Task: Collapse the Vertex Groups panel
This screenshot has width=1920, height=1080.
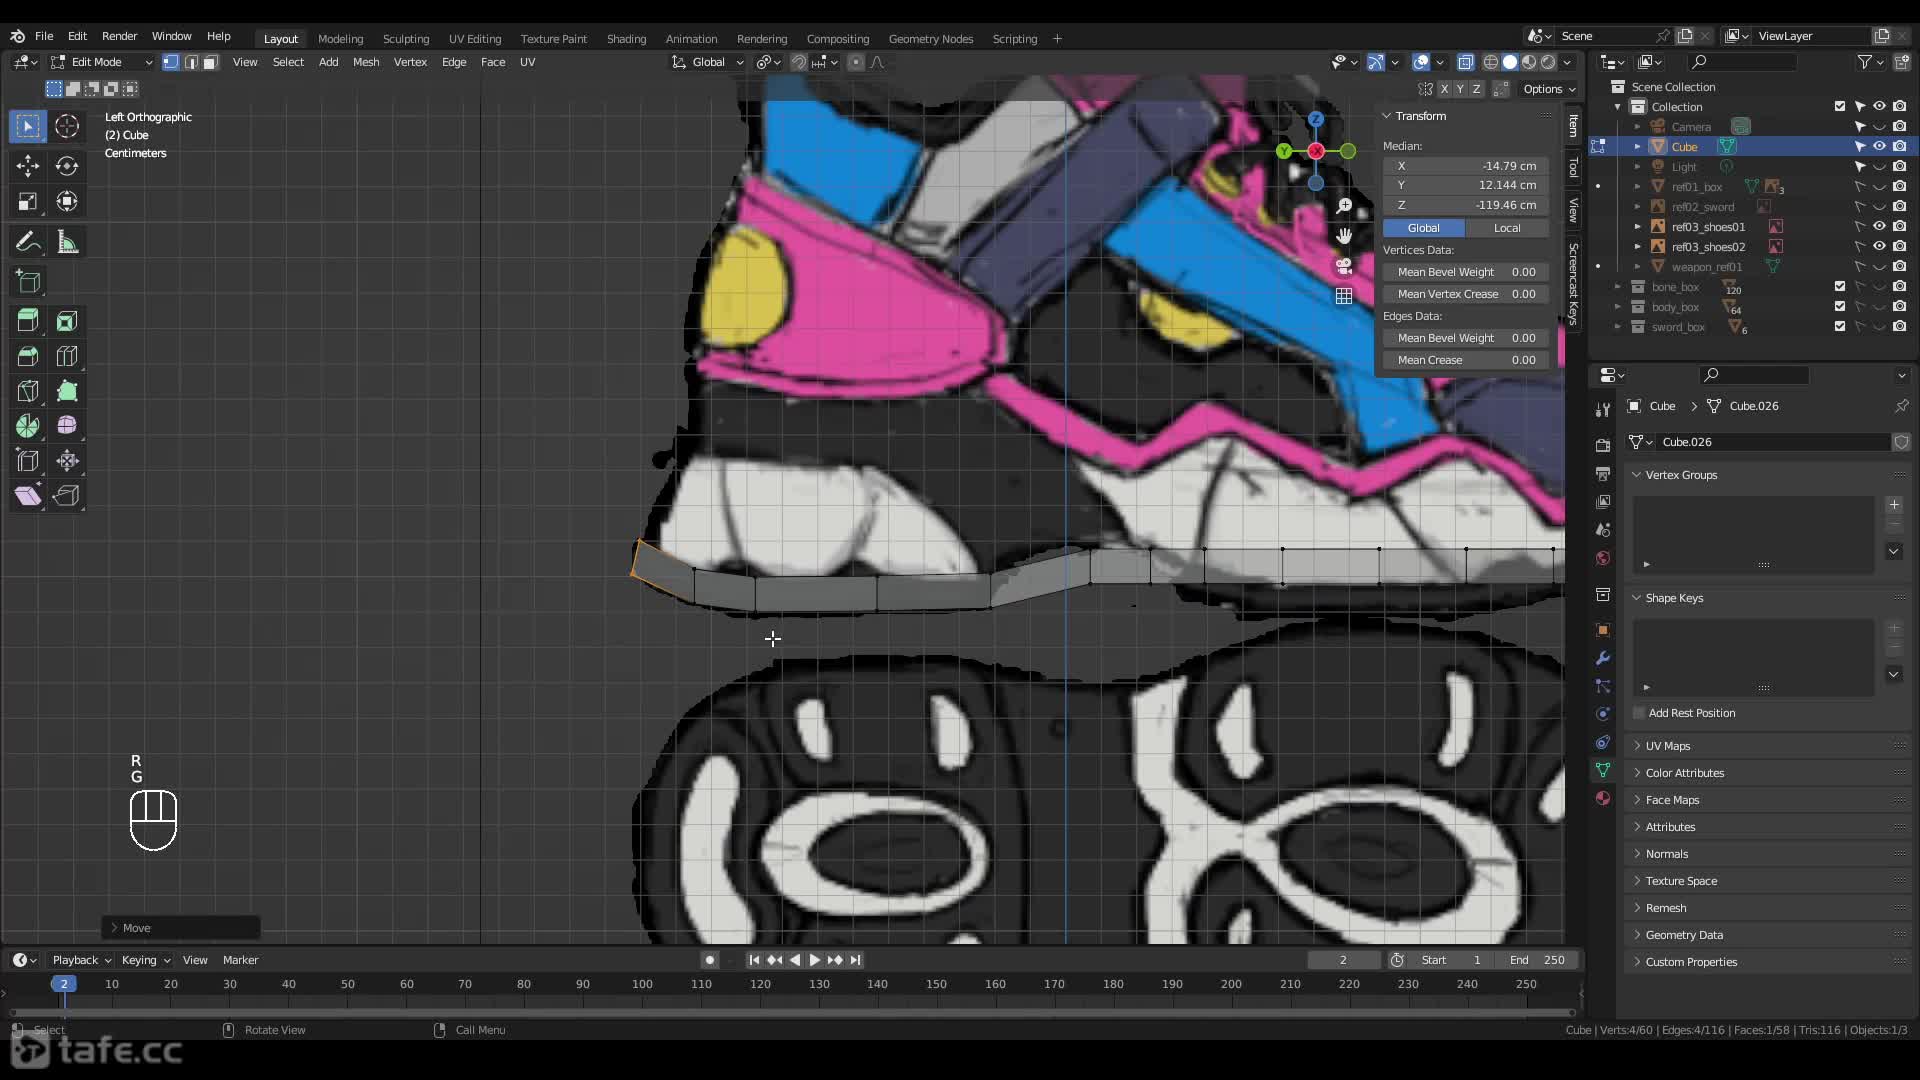Action: point(1681,475)
